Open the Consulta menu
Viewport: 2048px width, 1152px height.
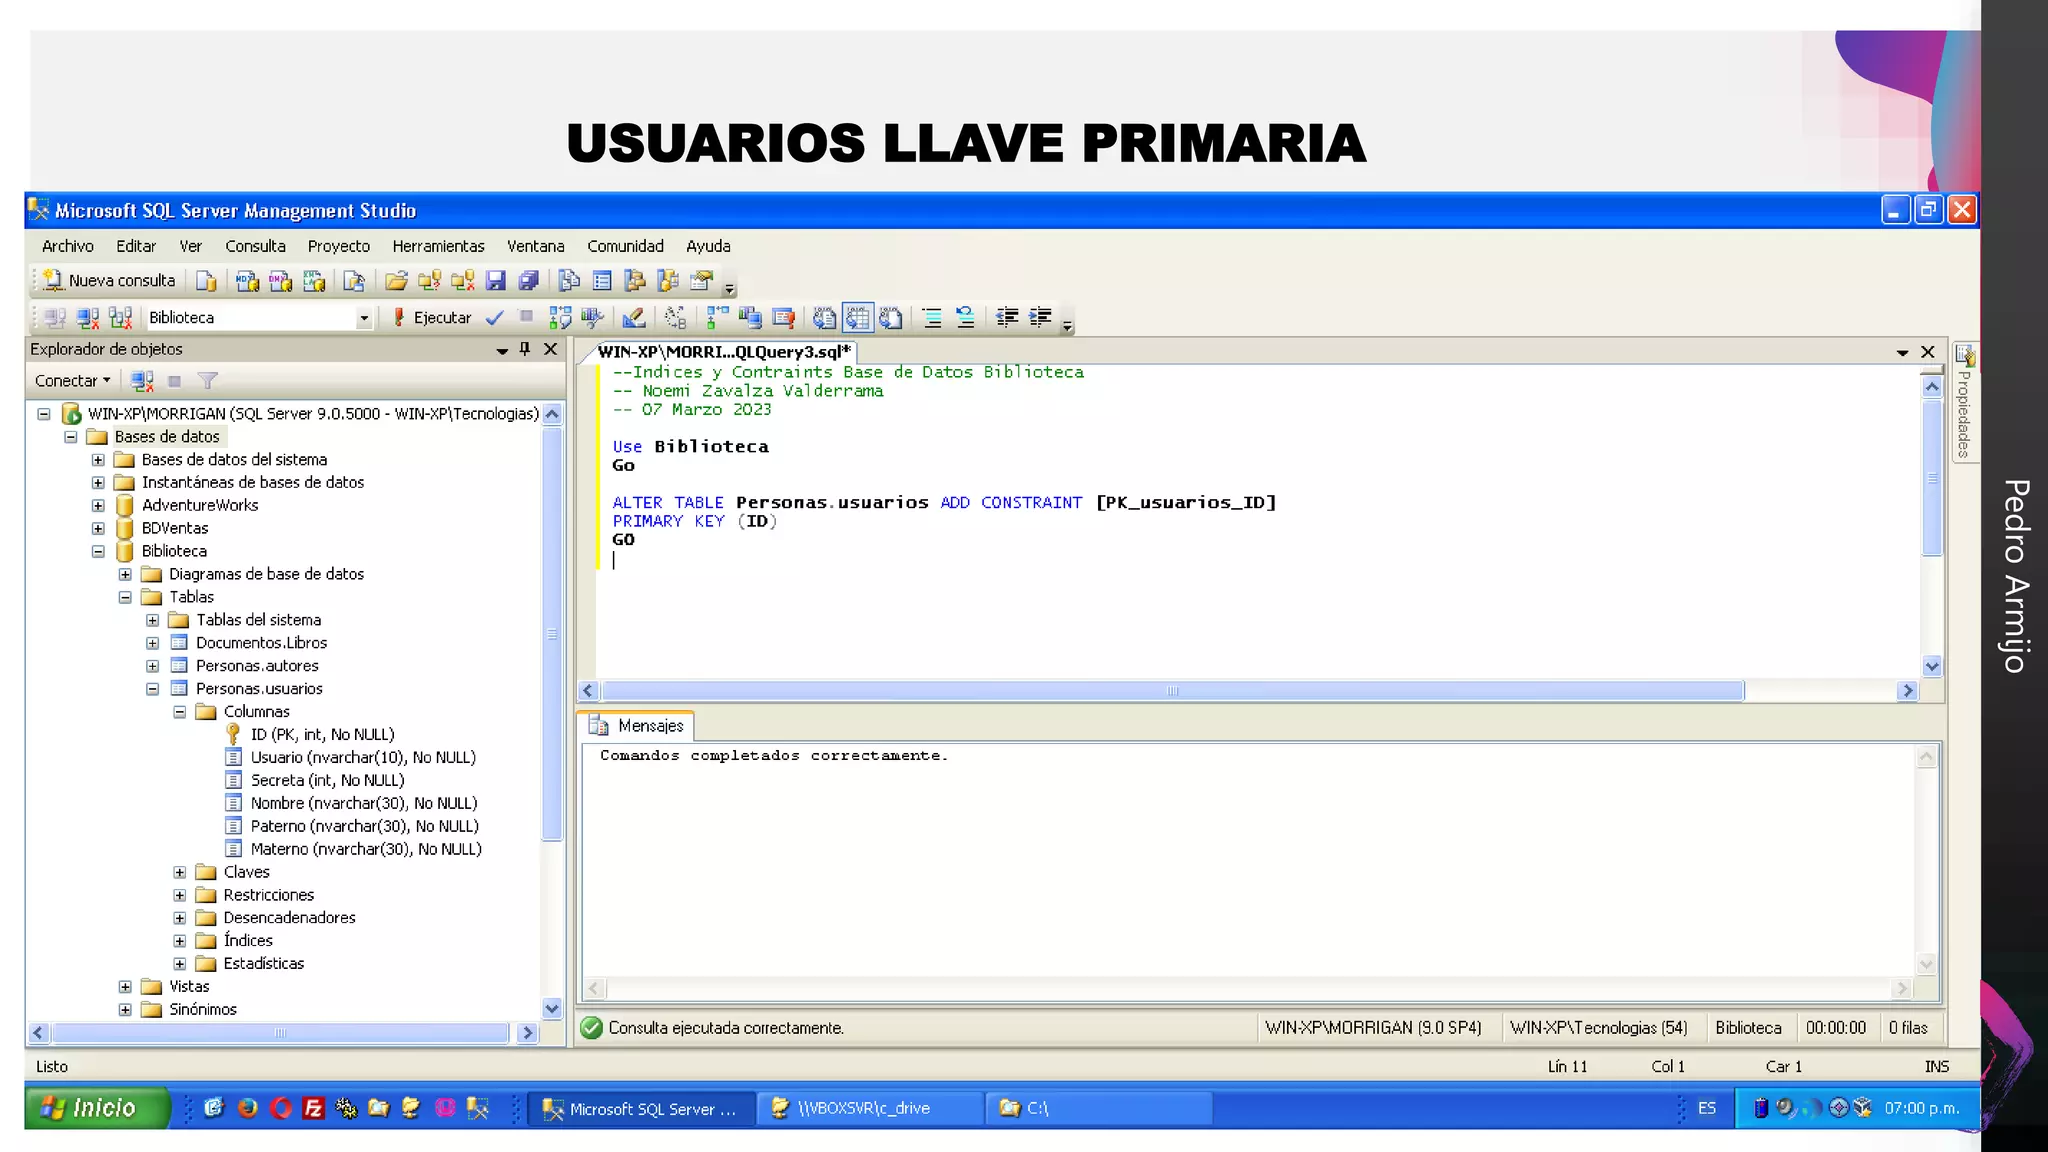(x=255, y=246)
